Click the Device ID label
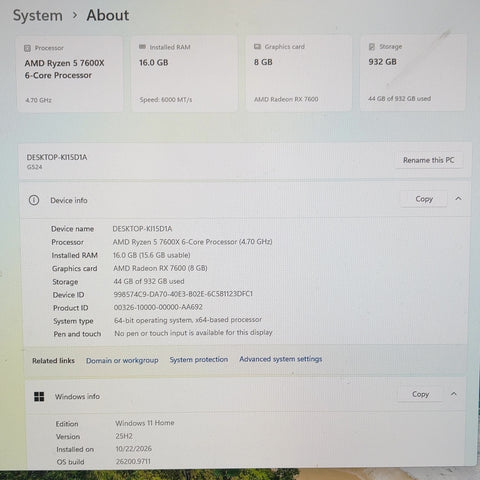Image resolution: width=480 pixels, height=480 pixels. pos(68,295)
